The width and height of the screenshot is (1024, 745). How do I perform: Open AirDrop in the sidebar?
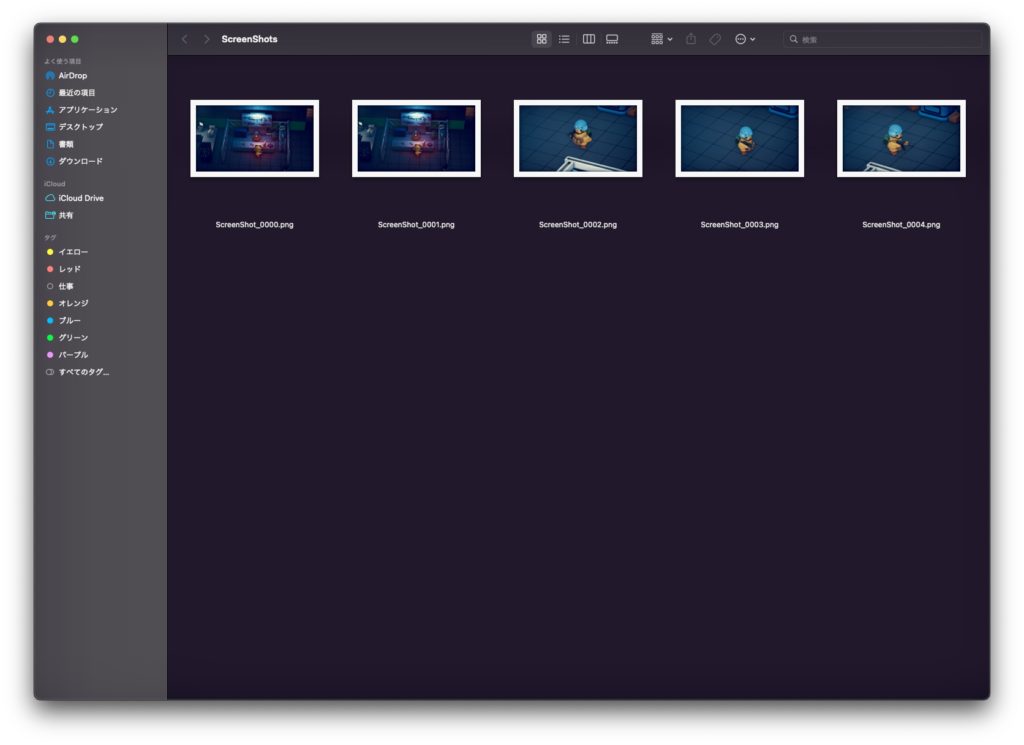point(72,75)
